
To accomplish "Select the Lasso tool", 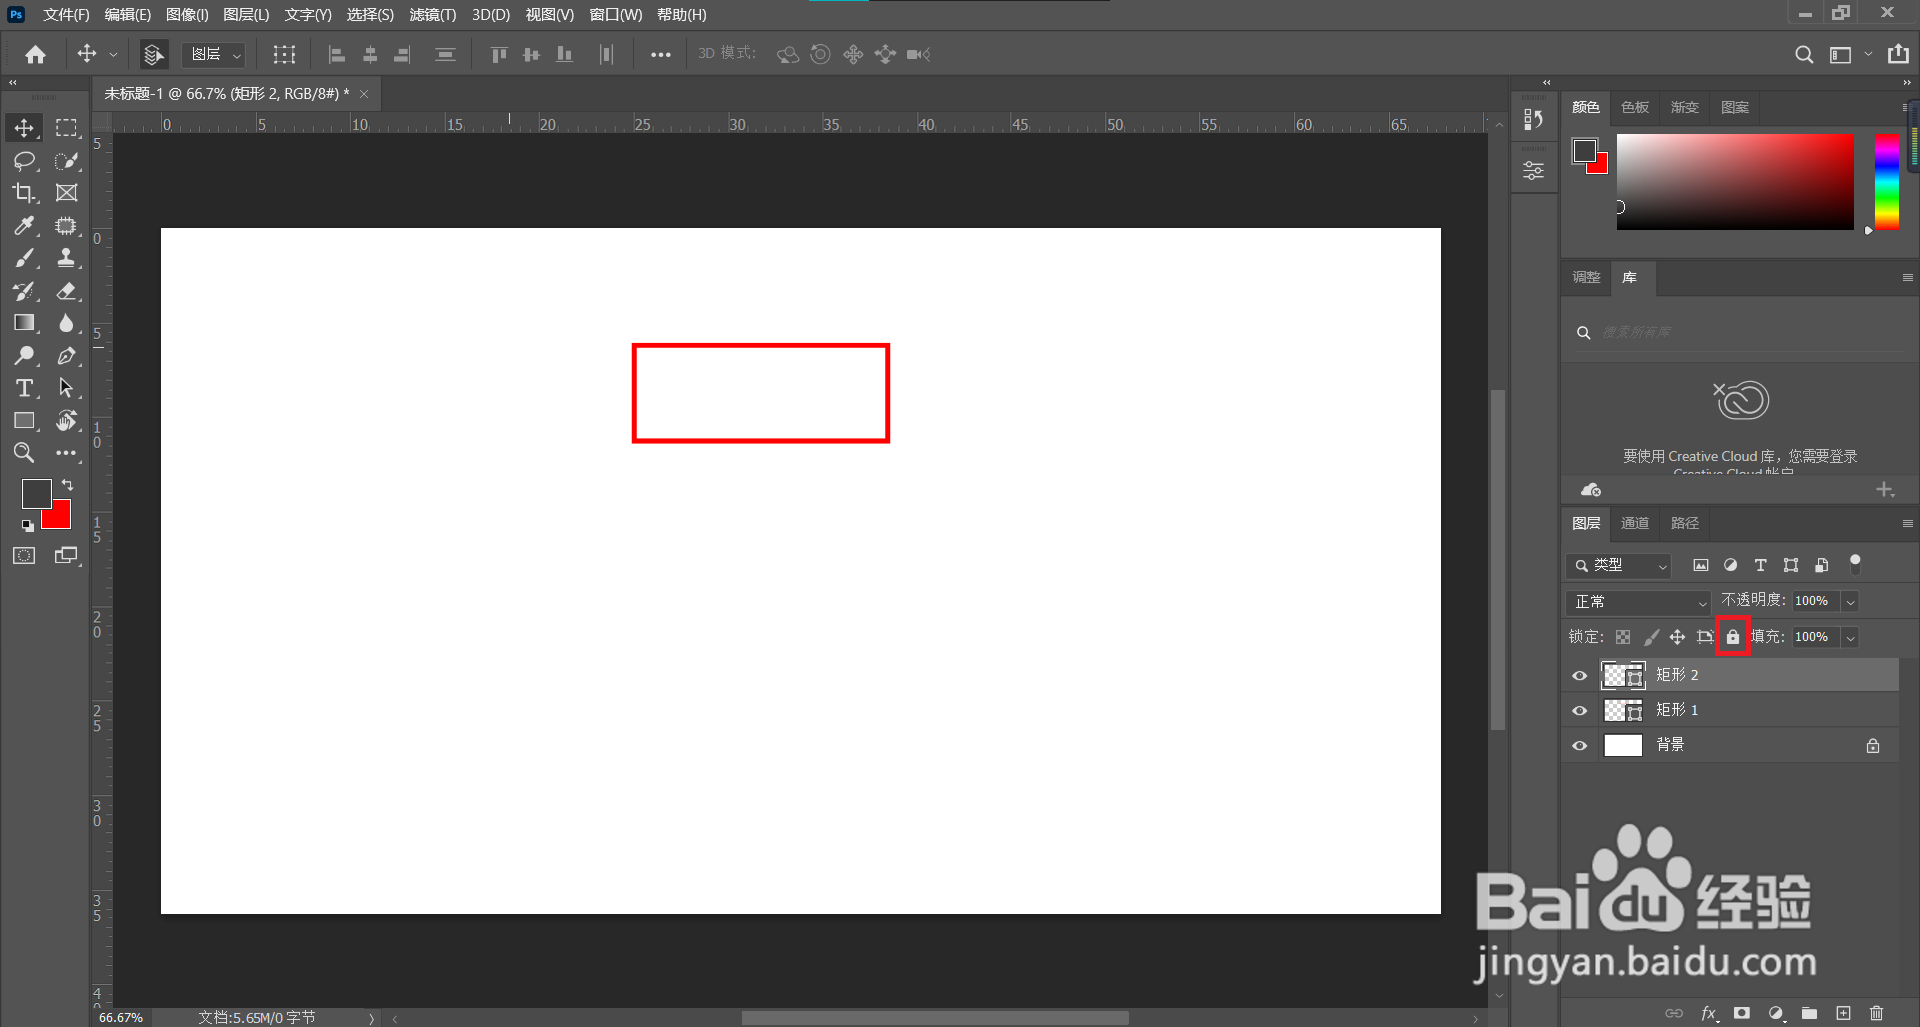I will click(x=24, y=161).
